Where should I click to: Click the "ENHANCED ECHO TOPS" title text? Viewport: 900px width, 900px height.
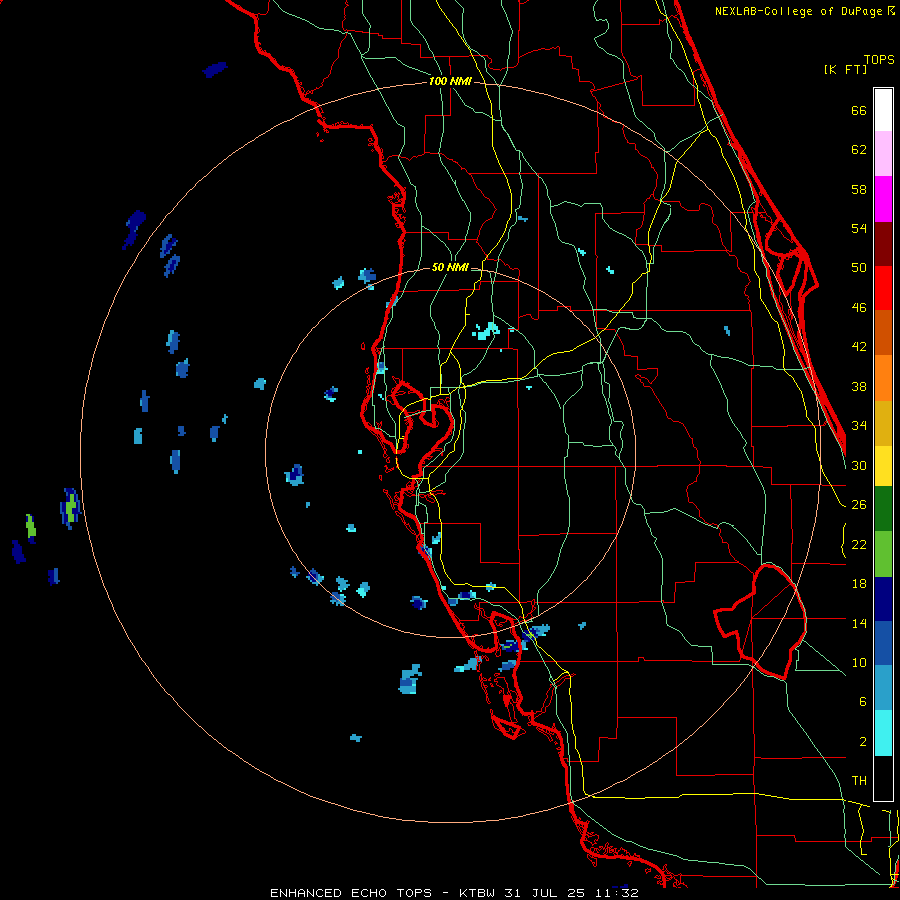point(351,893)
